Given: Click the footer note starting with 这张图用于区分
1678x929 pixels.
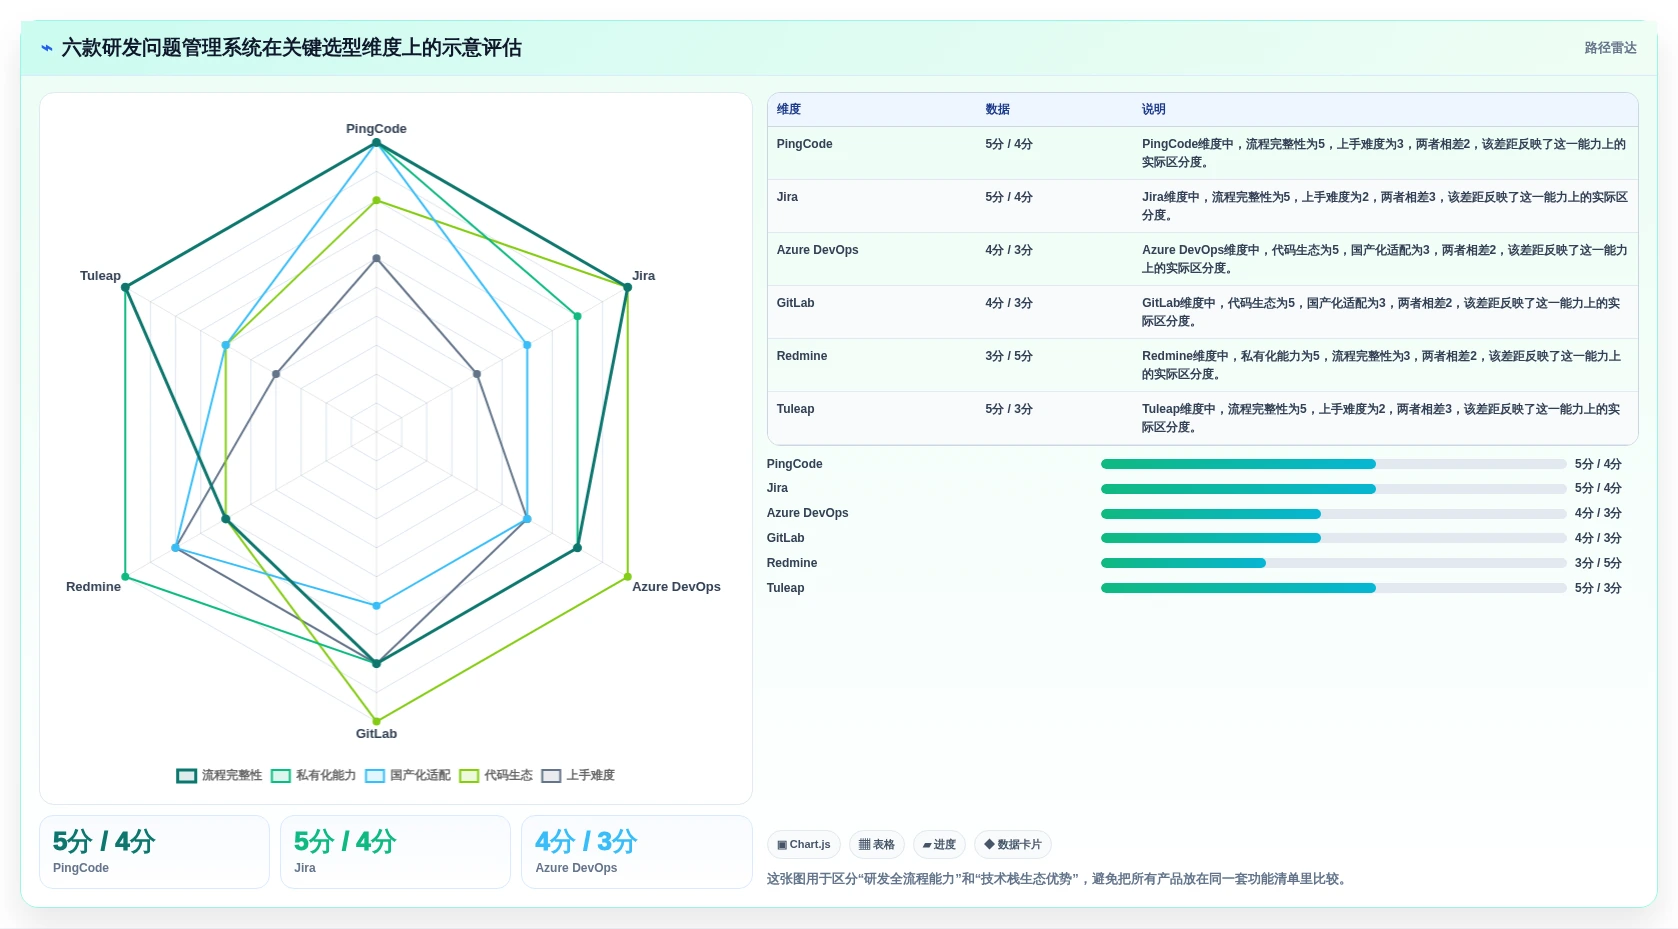Looking at the screenshot, I should coord(1059,879).
